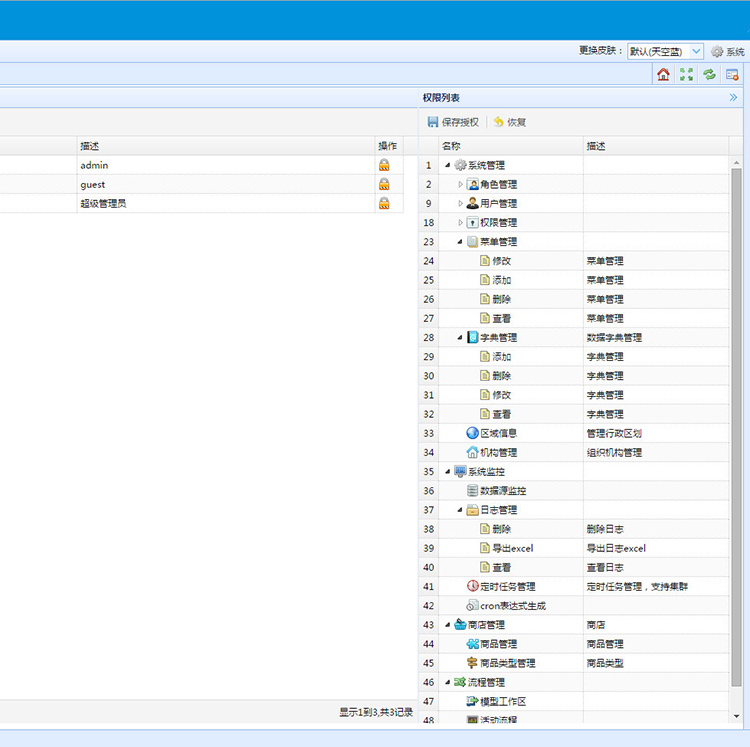Click the 恢复 undo arrow icon

point(499,122)
